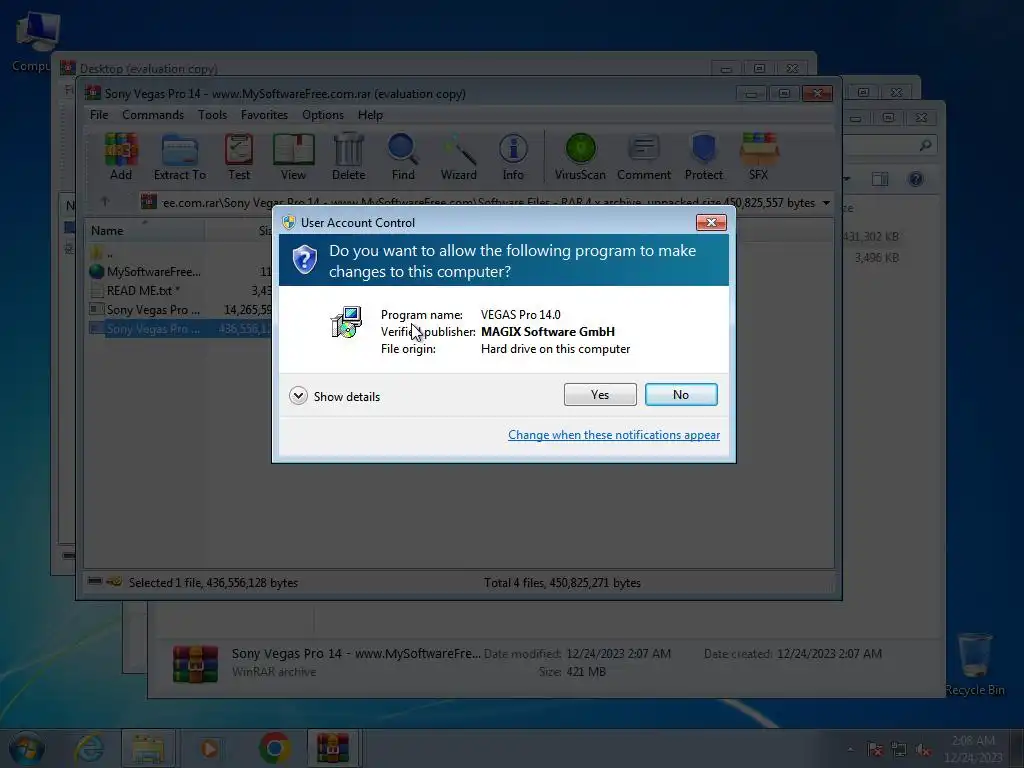This screenshot has height=768, width=1024.
Task: Click the SFX toolbar icon
Action: pos(758,157)
